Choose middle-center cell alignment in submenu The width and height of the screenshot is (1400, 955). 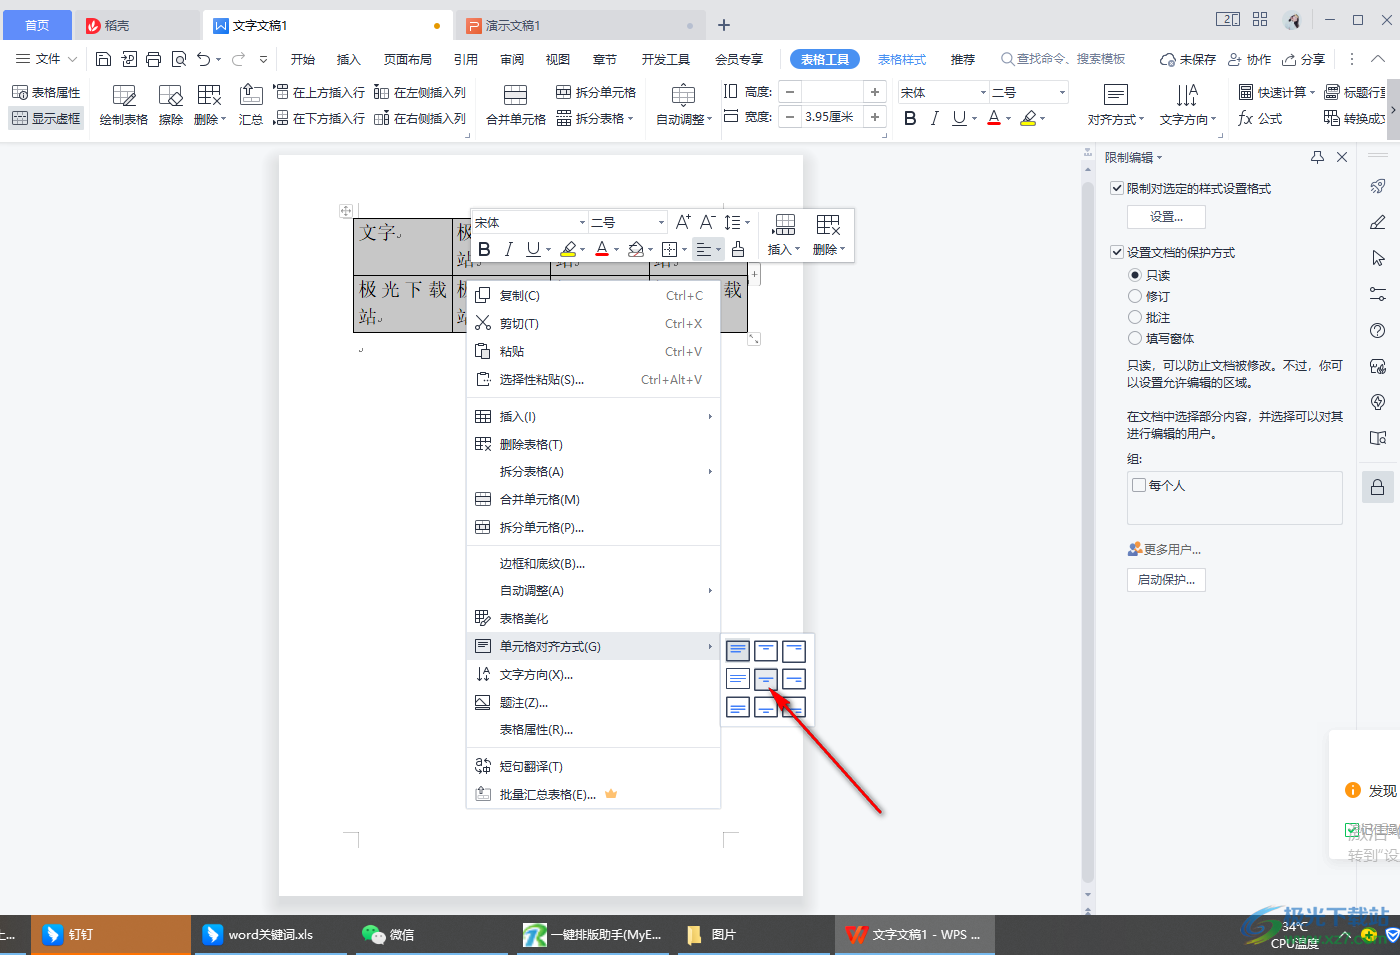pyautogui.click(x=766, y=679)
